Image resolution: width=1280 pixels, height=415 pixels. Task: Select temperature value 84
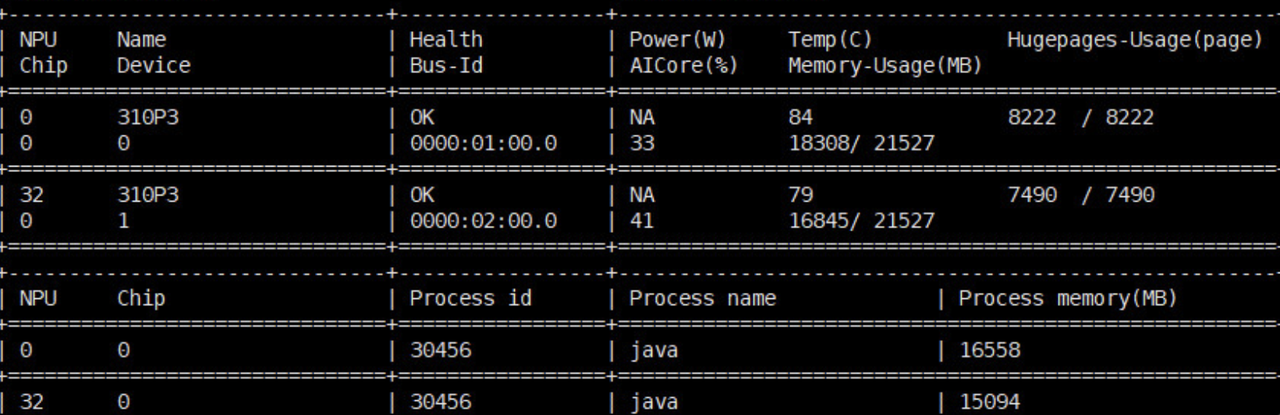pyautogui.click(x=800, y=118)
